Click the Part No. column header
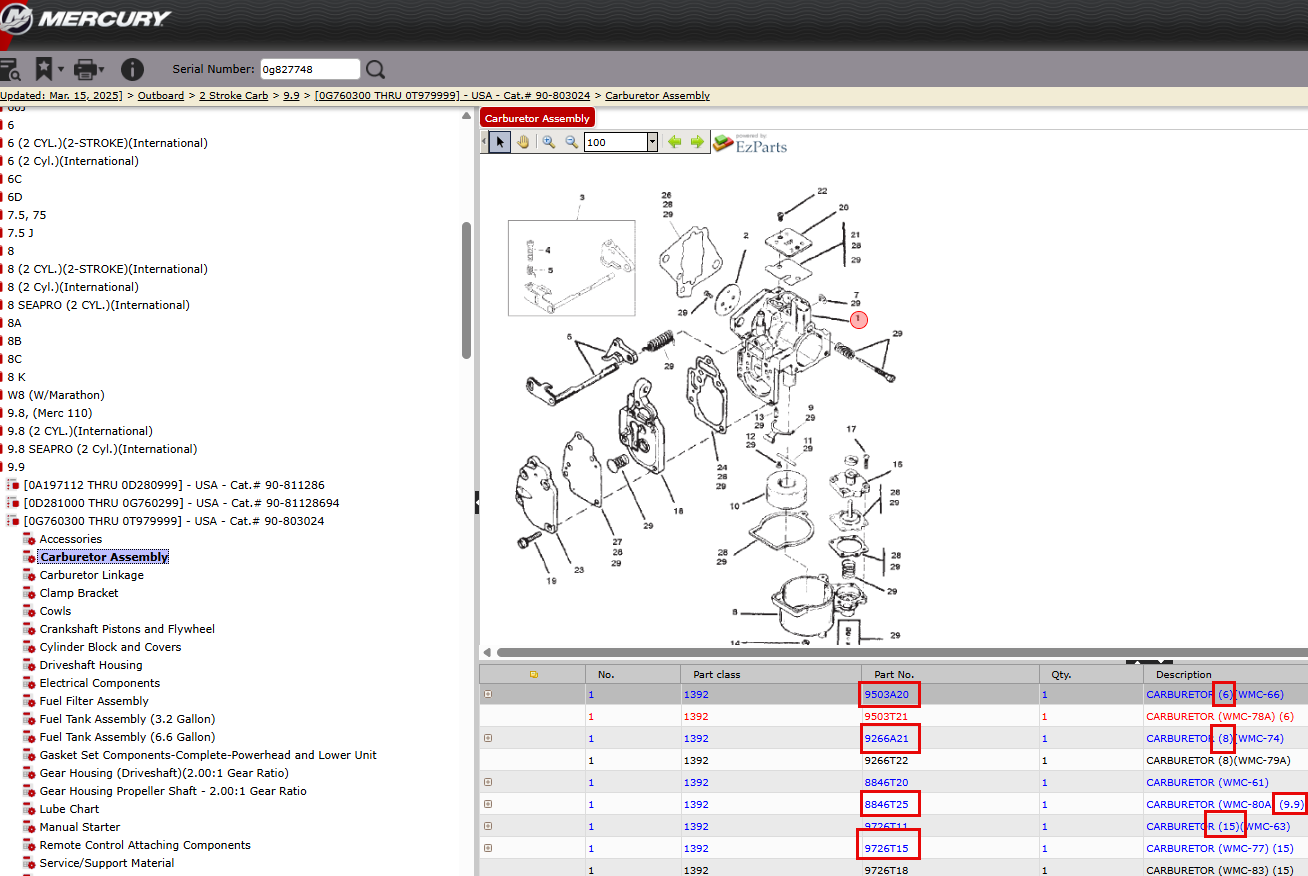The image size is (1308, 876). pyautogui.click(x=949, y=674)
